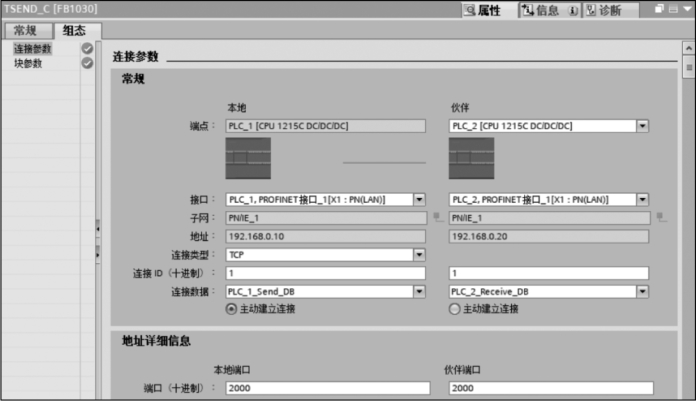Open the PLC_2_Receive_DB connection data dropdown

pos(642,292)
